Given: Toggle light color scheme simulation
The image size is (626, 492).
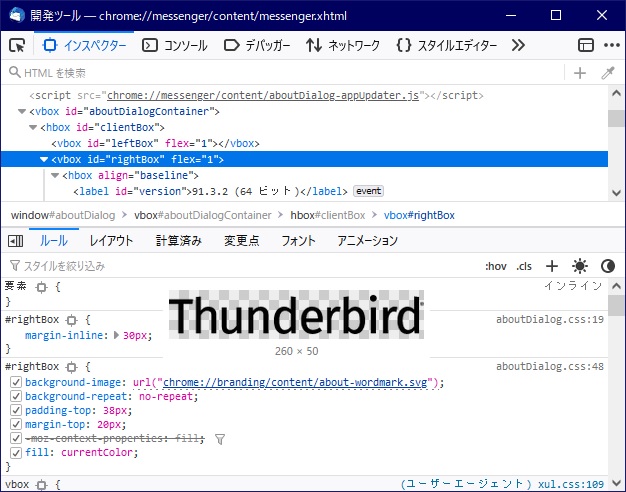Looking at the screenshot, I should (x=579, y=266).
